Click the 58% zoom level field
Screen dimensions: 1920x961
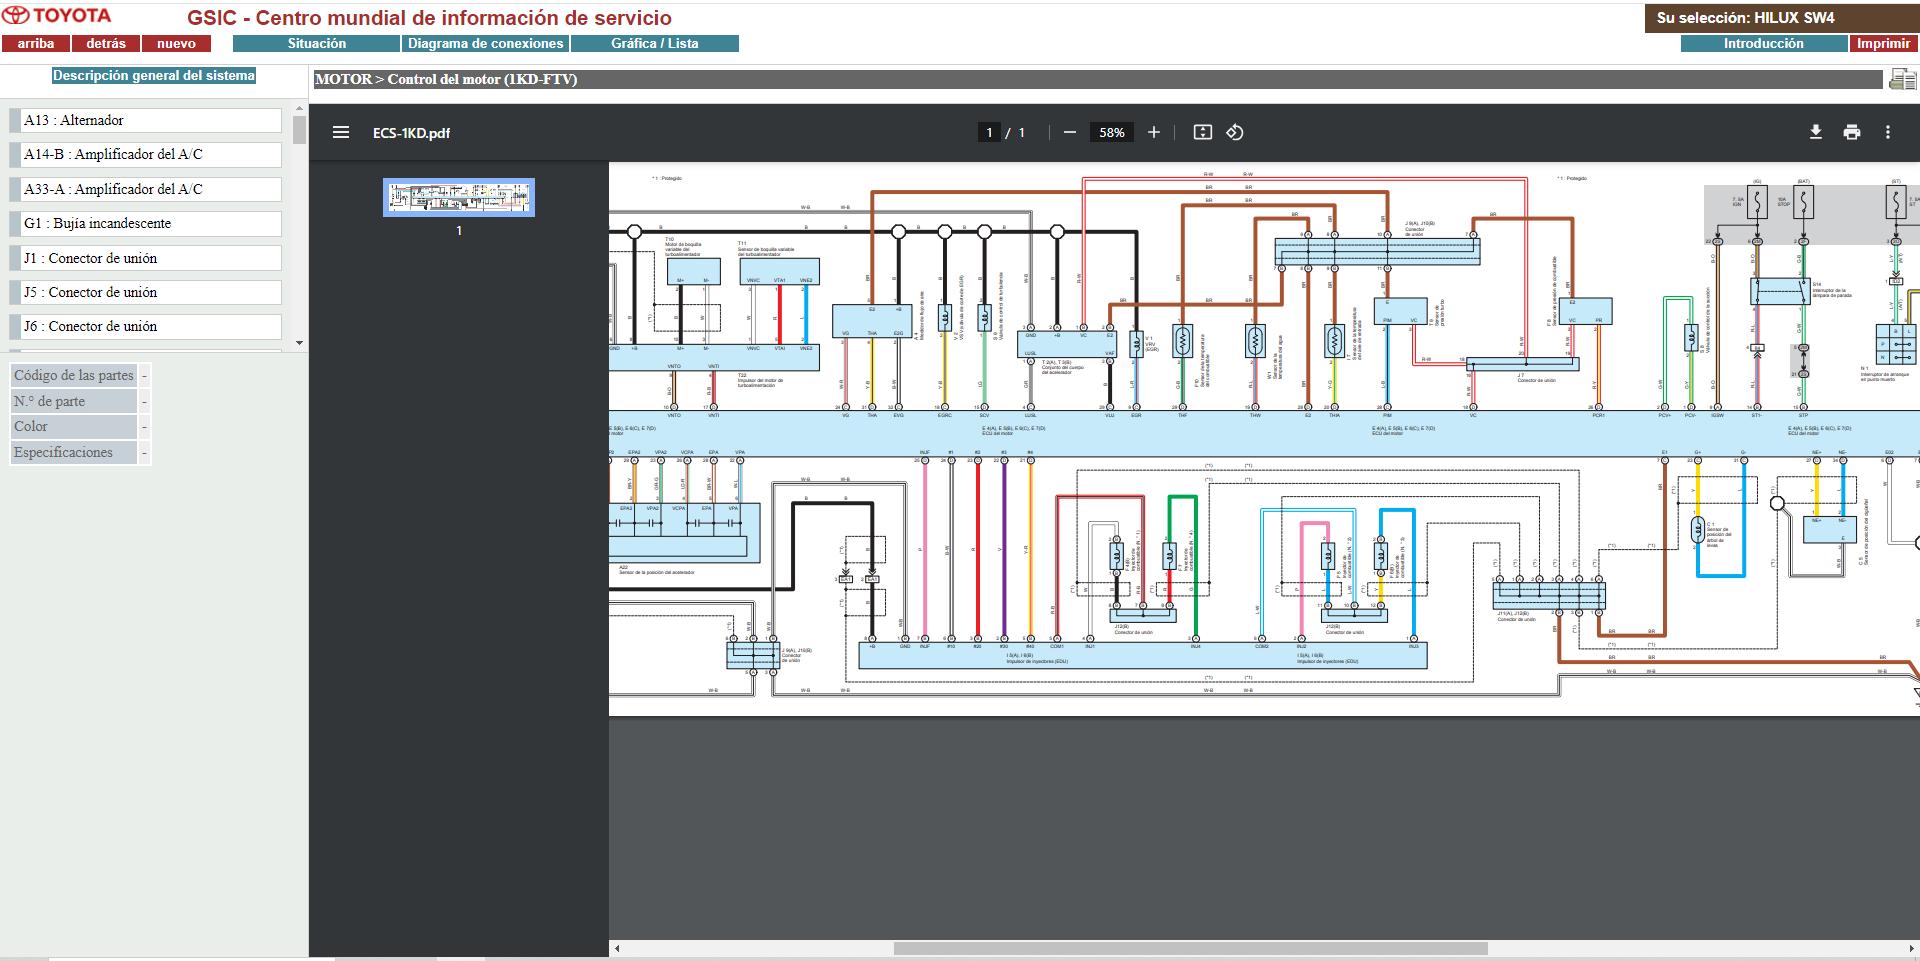click(x=1112, y=132)
